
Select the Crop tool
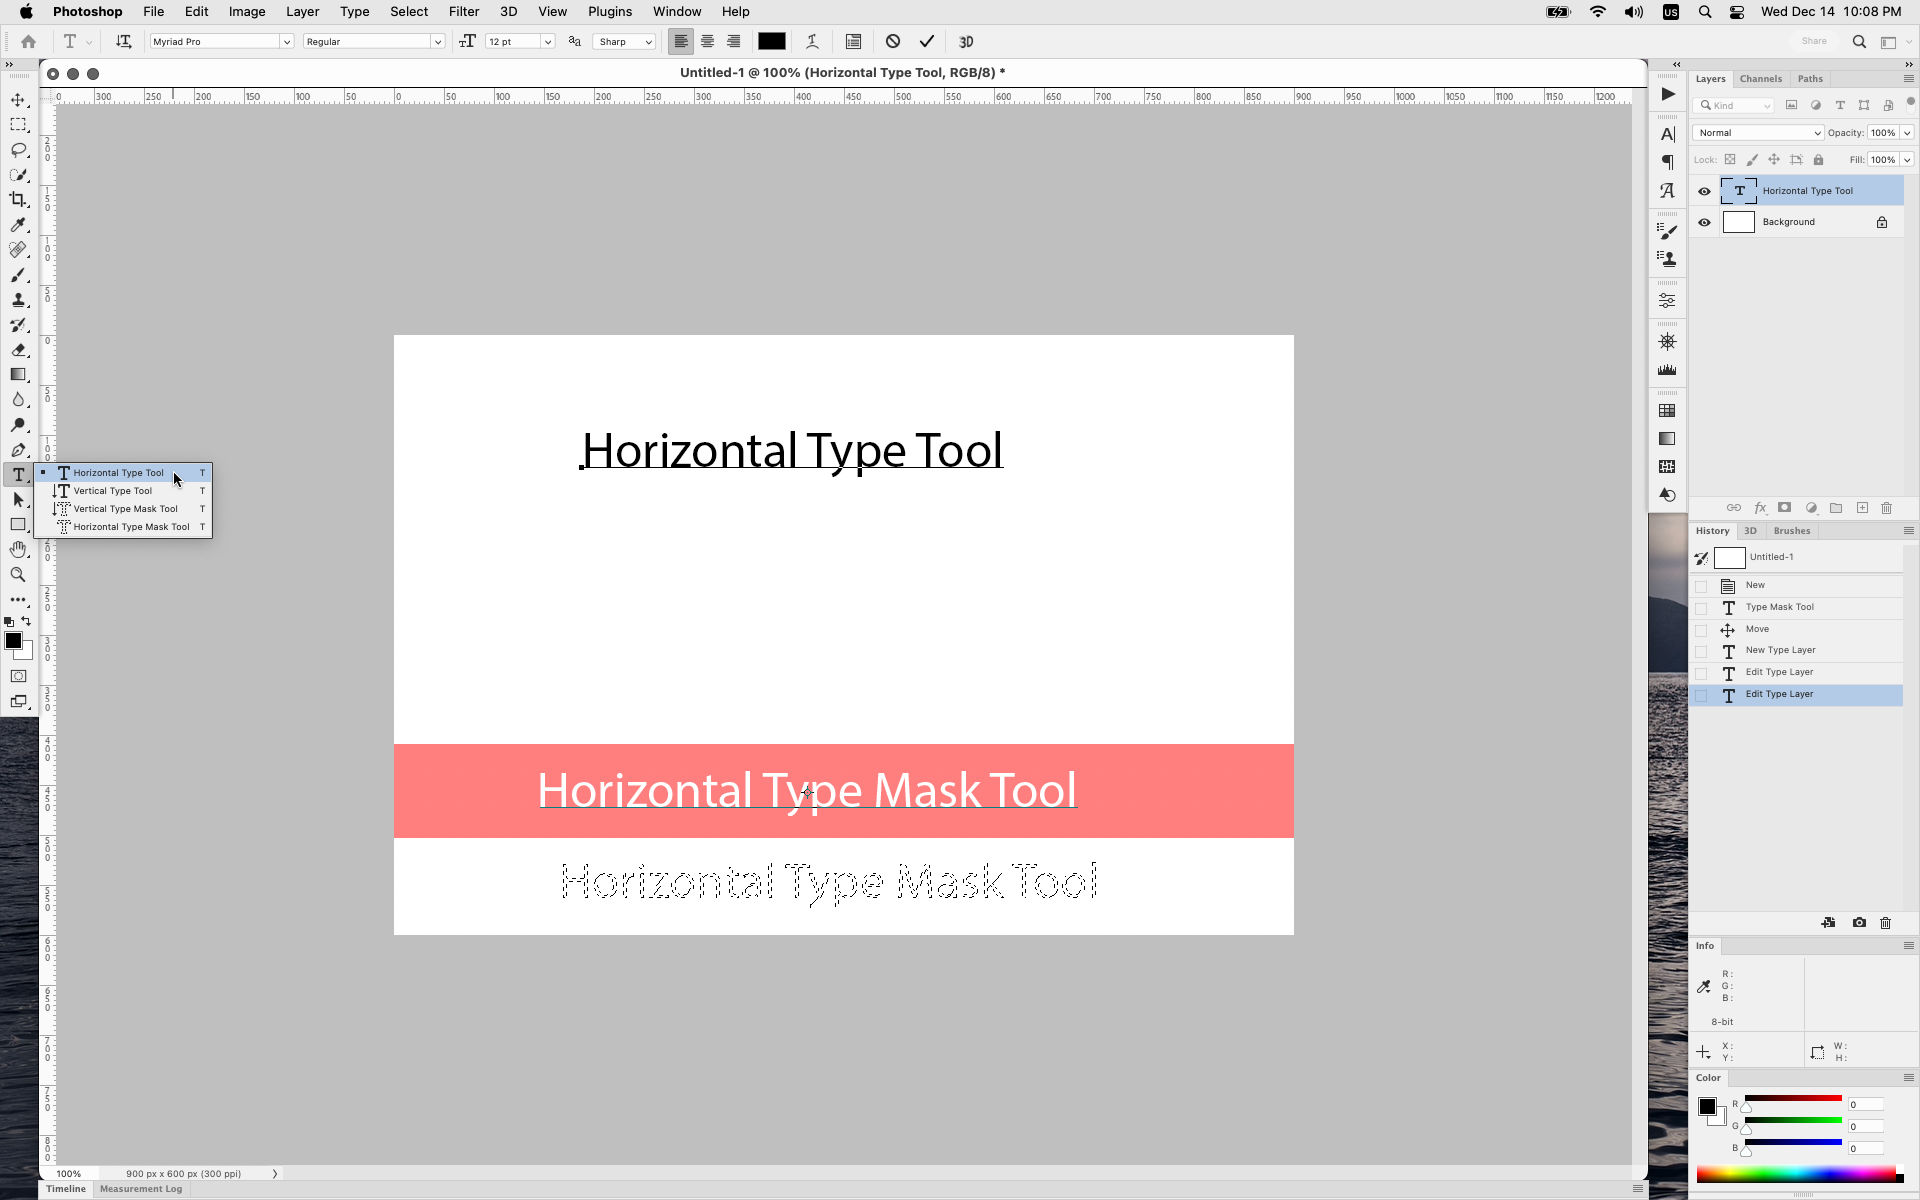pos(18,199)
